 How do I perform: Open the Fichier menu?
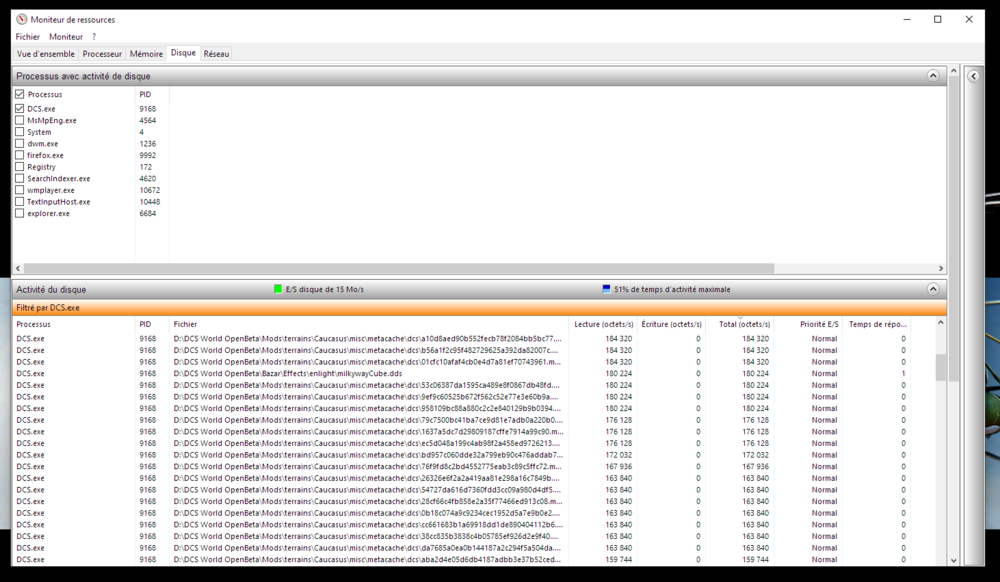pos(27,37)
